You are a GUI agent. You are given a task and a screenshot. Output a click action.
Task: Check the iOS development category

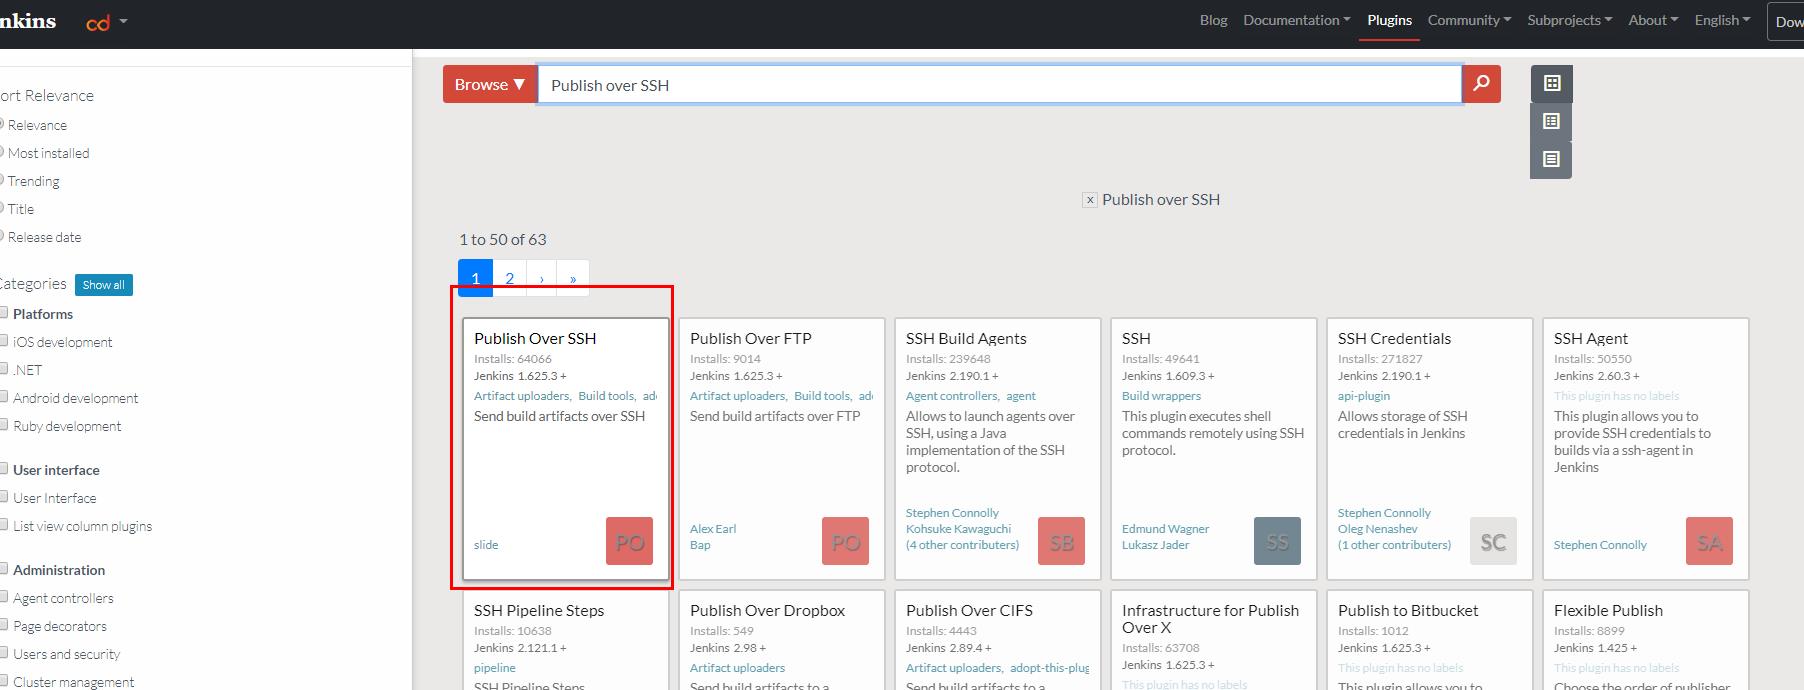[4, 342]
